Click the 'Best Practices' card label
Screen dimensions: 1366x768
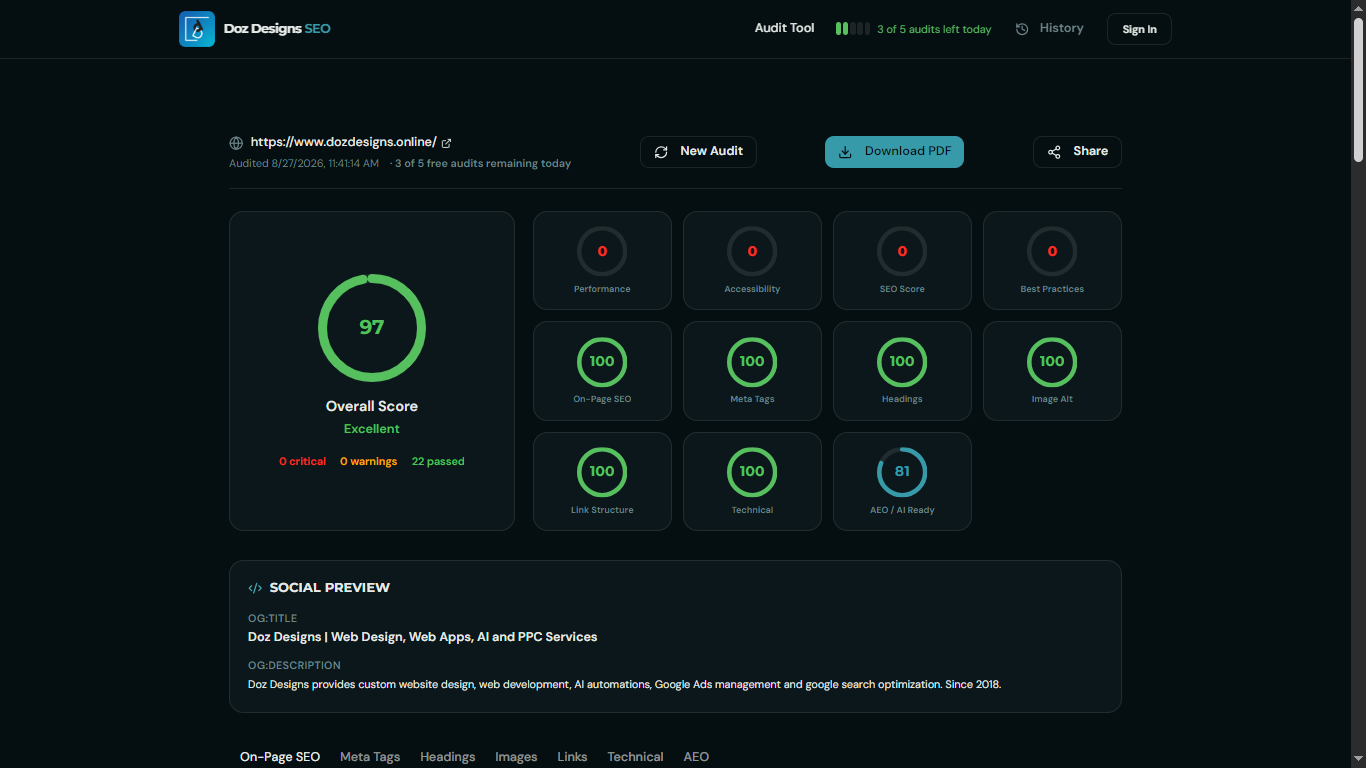pyautogui.click(x=1052, y=289)
